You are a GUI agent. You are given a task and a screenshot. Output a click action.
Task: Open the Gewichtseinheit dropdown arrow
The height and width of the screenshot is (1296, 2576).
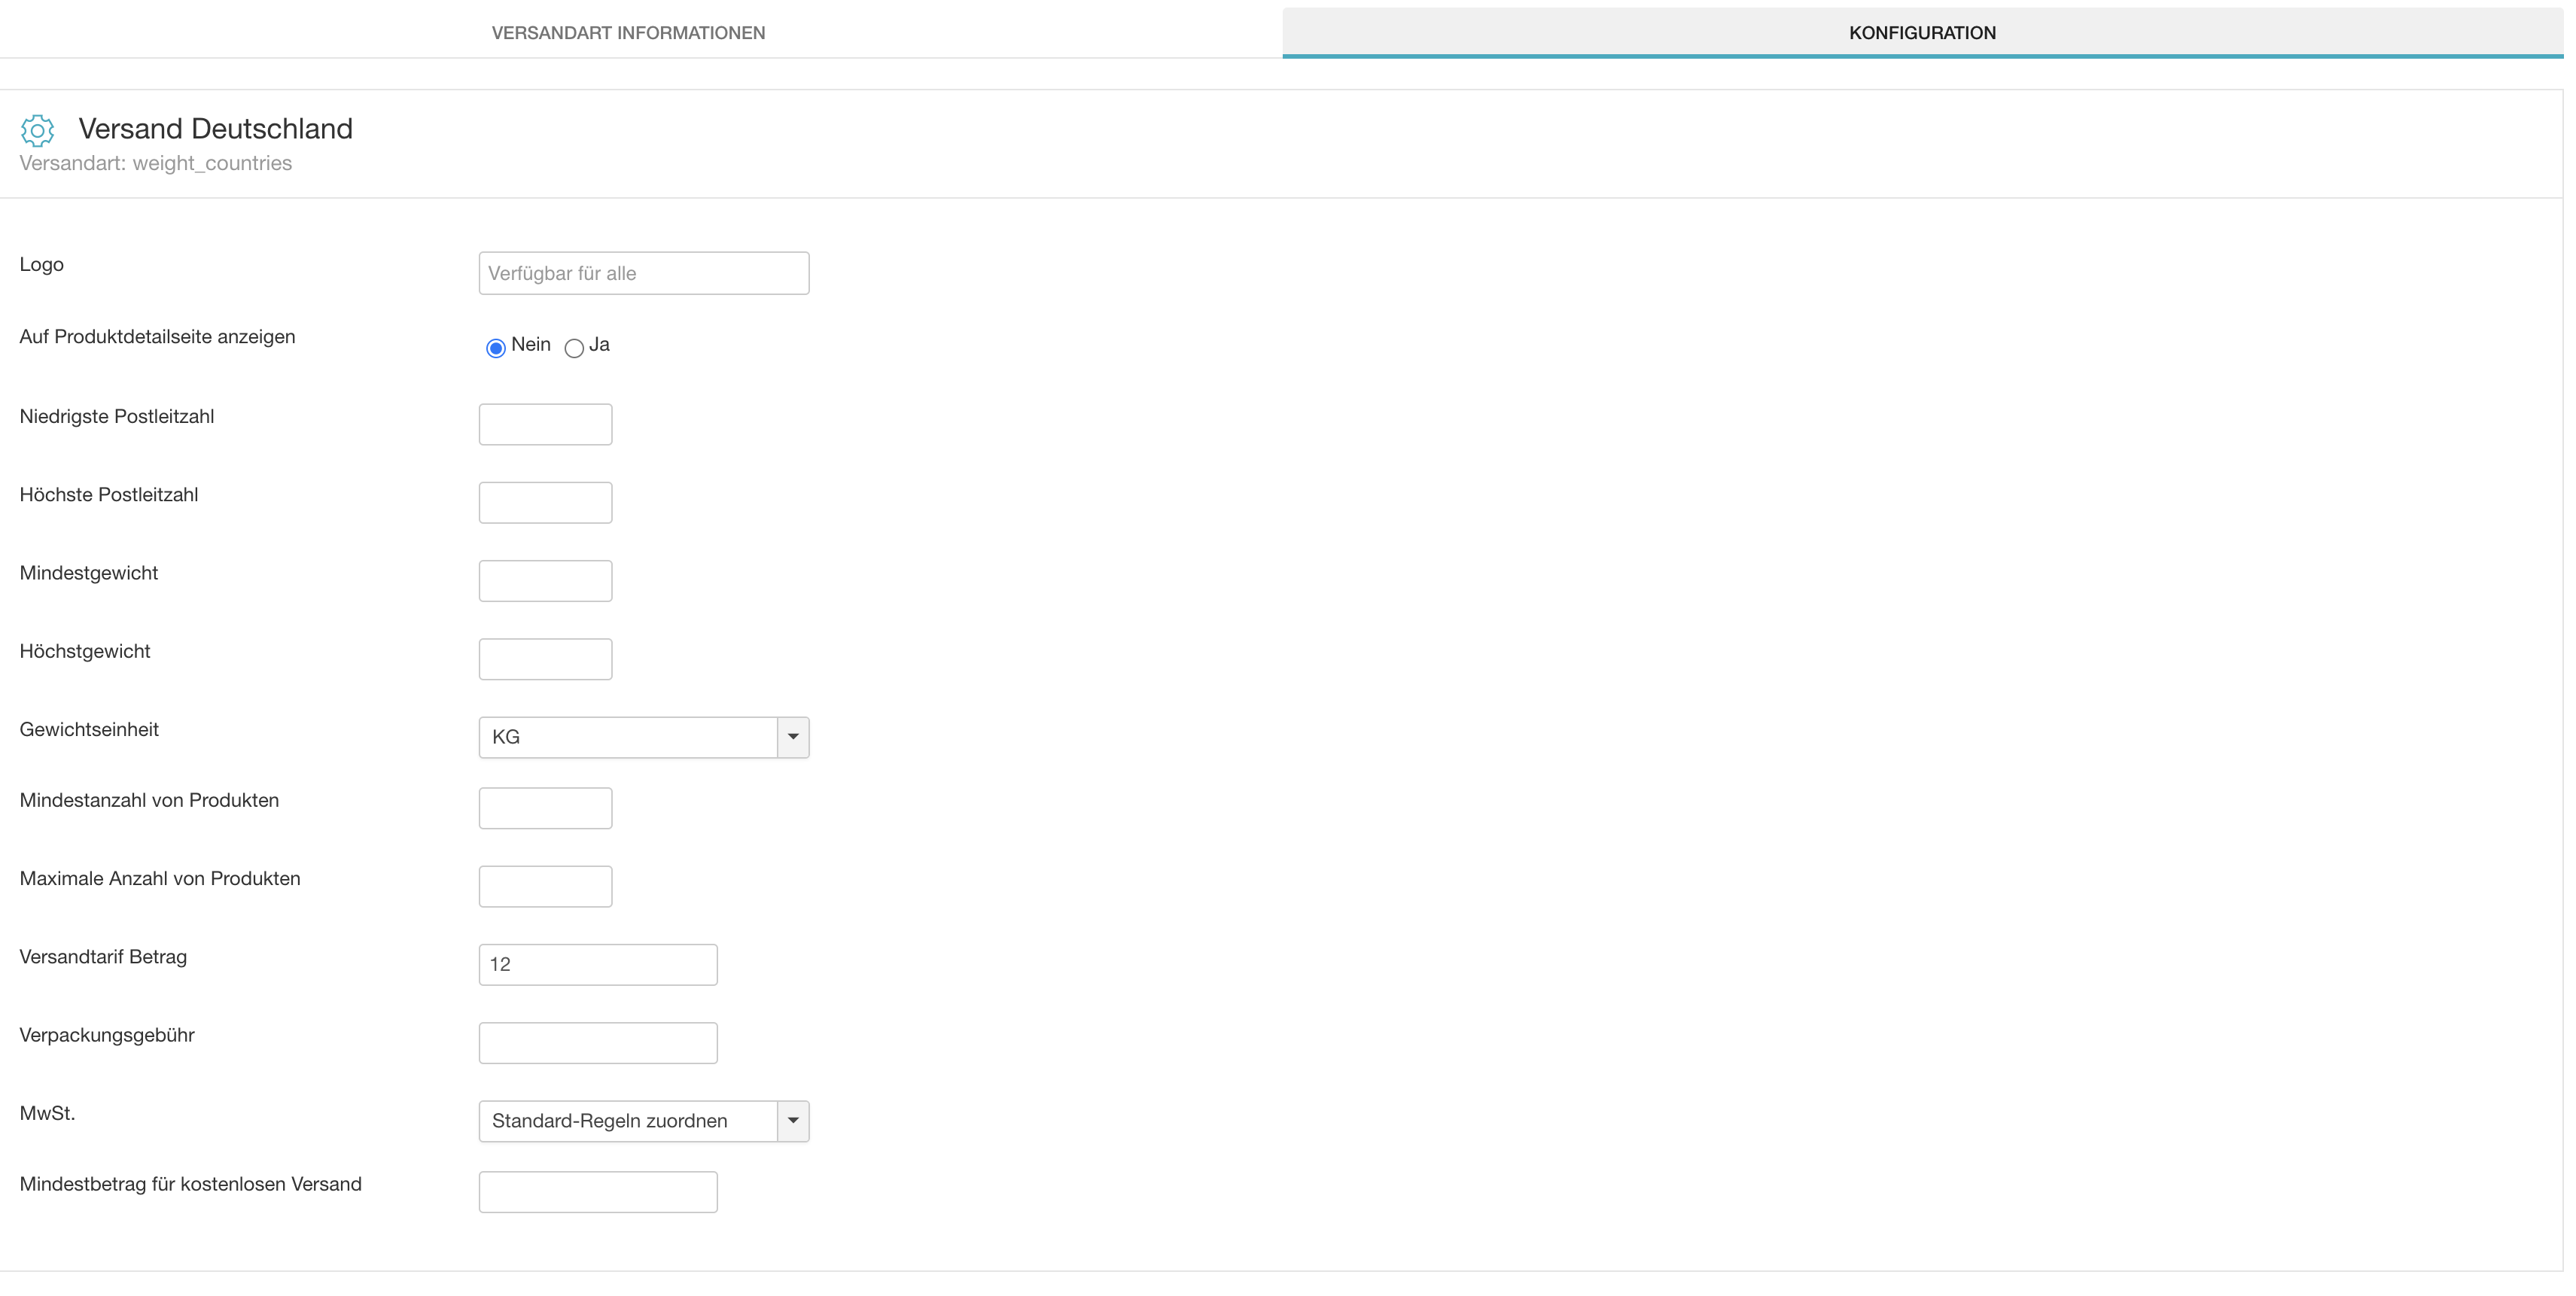click(793, 737)
